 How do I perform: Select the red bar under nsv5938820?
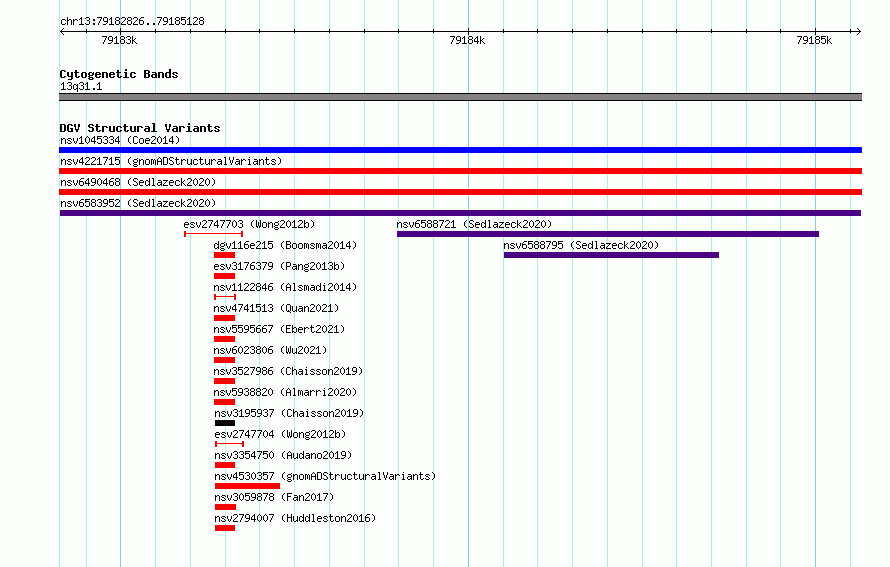pos(224,402)
